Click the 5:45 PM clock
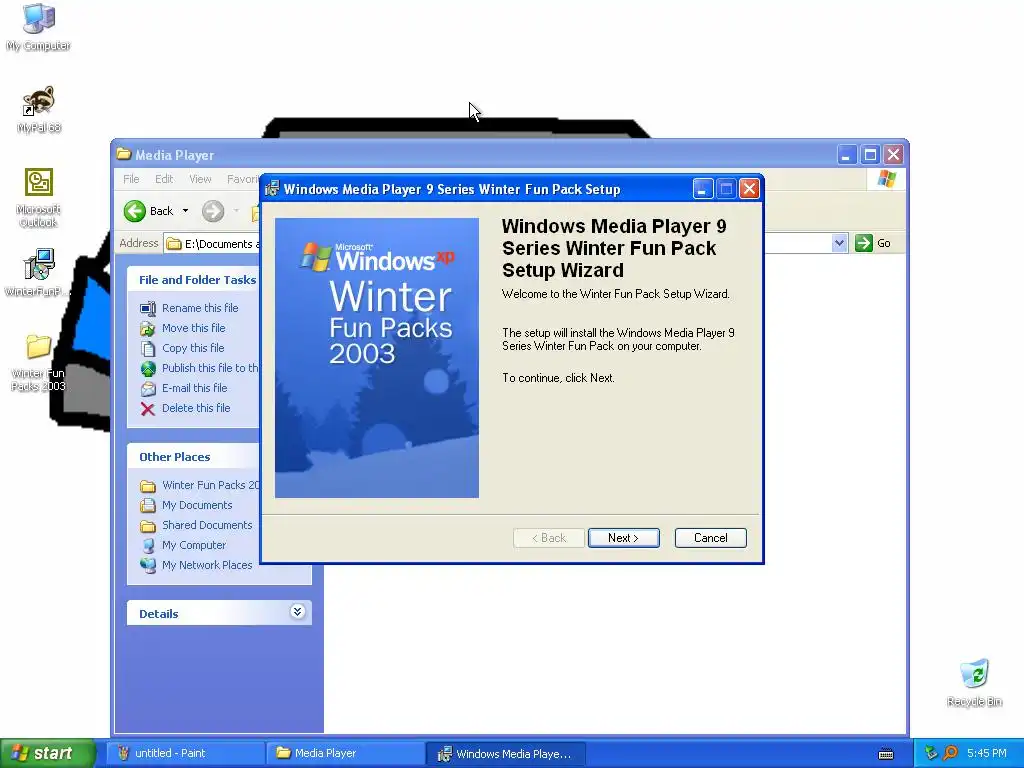 coord(987,753)
